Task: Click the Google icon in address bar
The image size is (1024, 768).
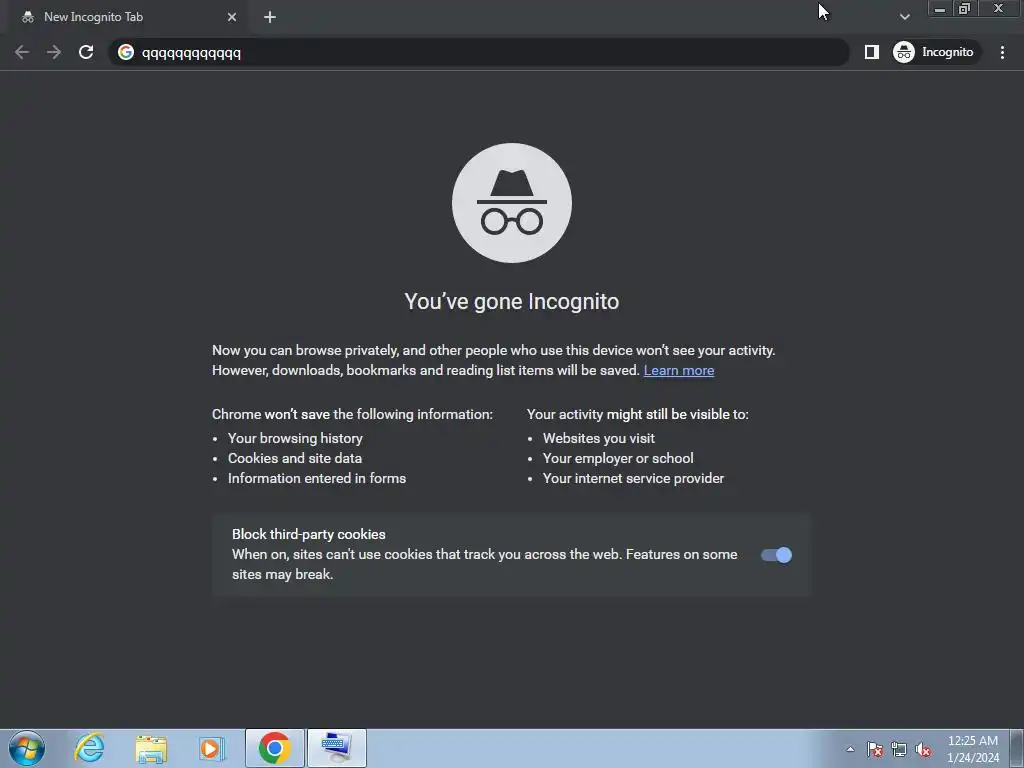Action: click(126, 52)
